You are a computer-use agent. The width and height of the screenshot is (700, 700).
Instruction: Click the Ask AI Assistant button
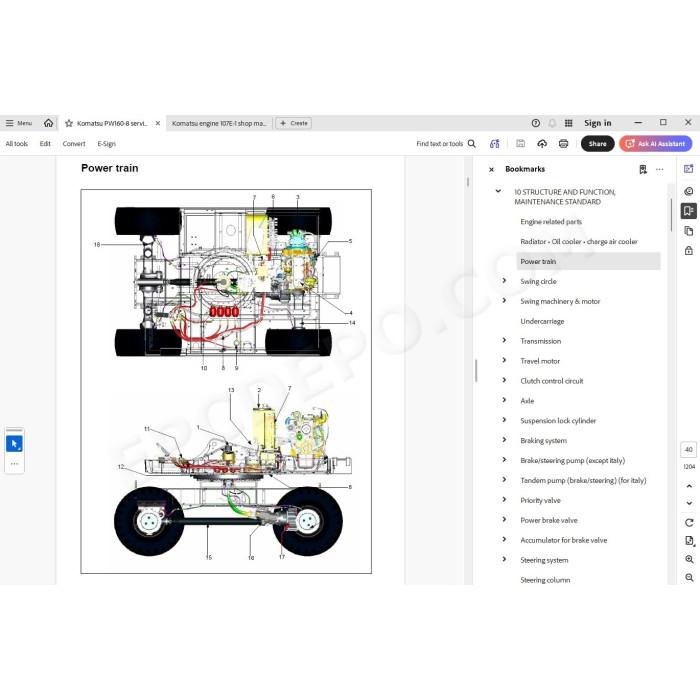(655, 144)
